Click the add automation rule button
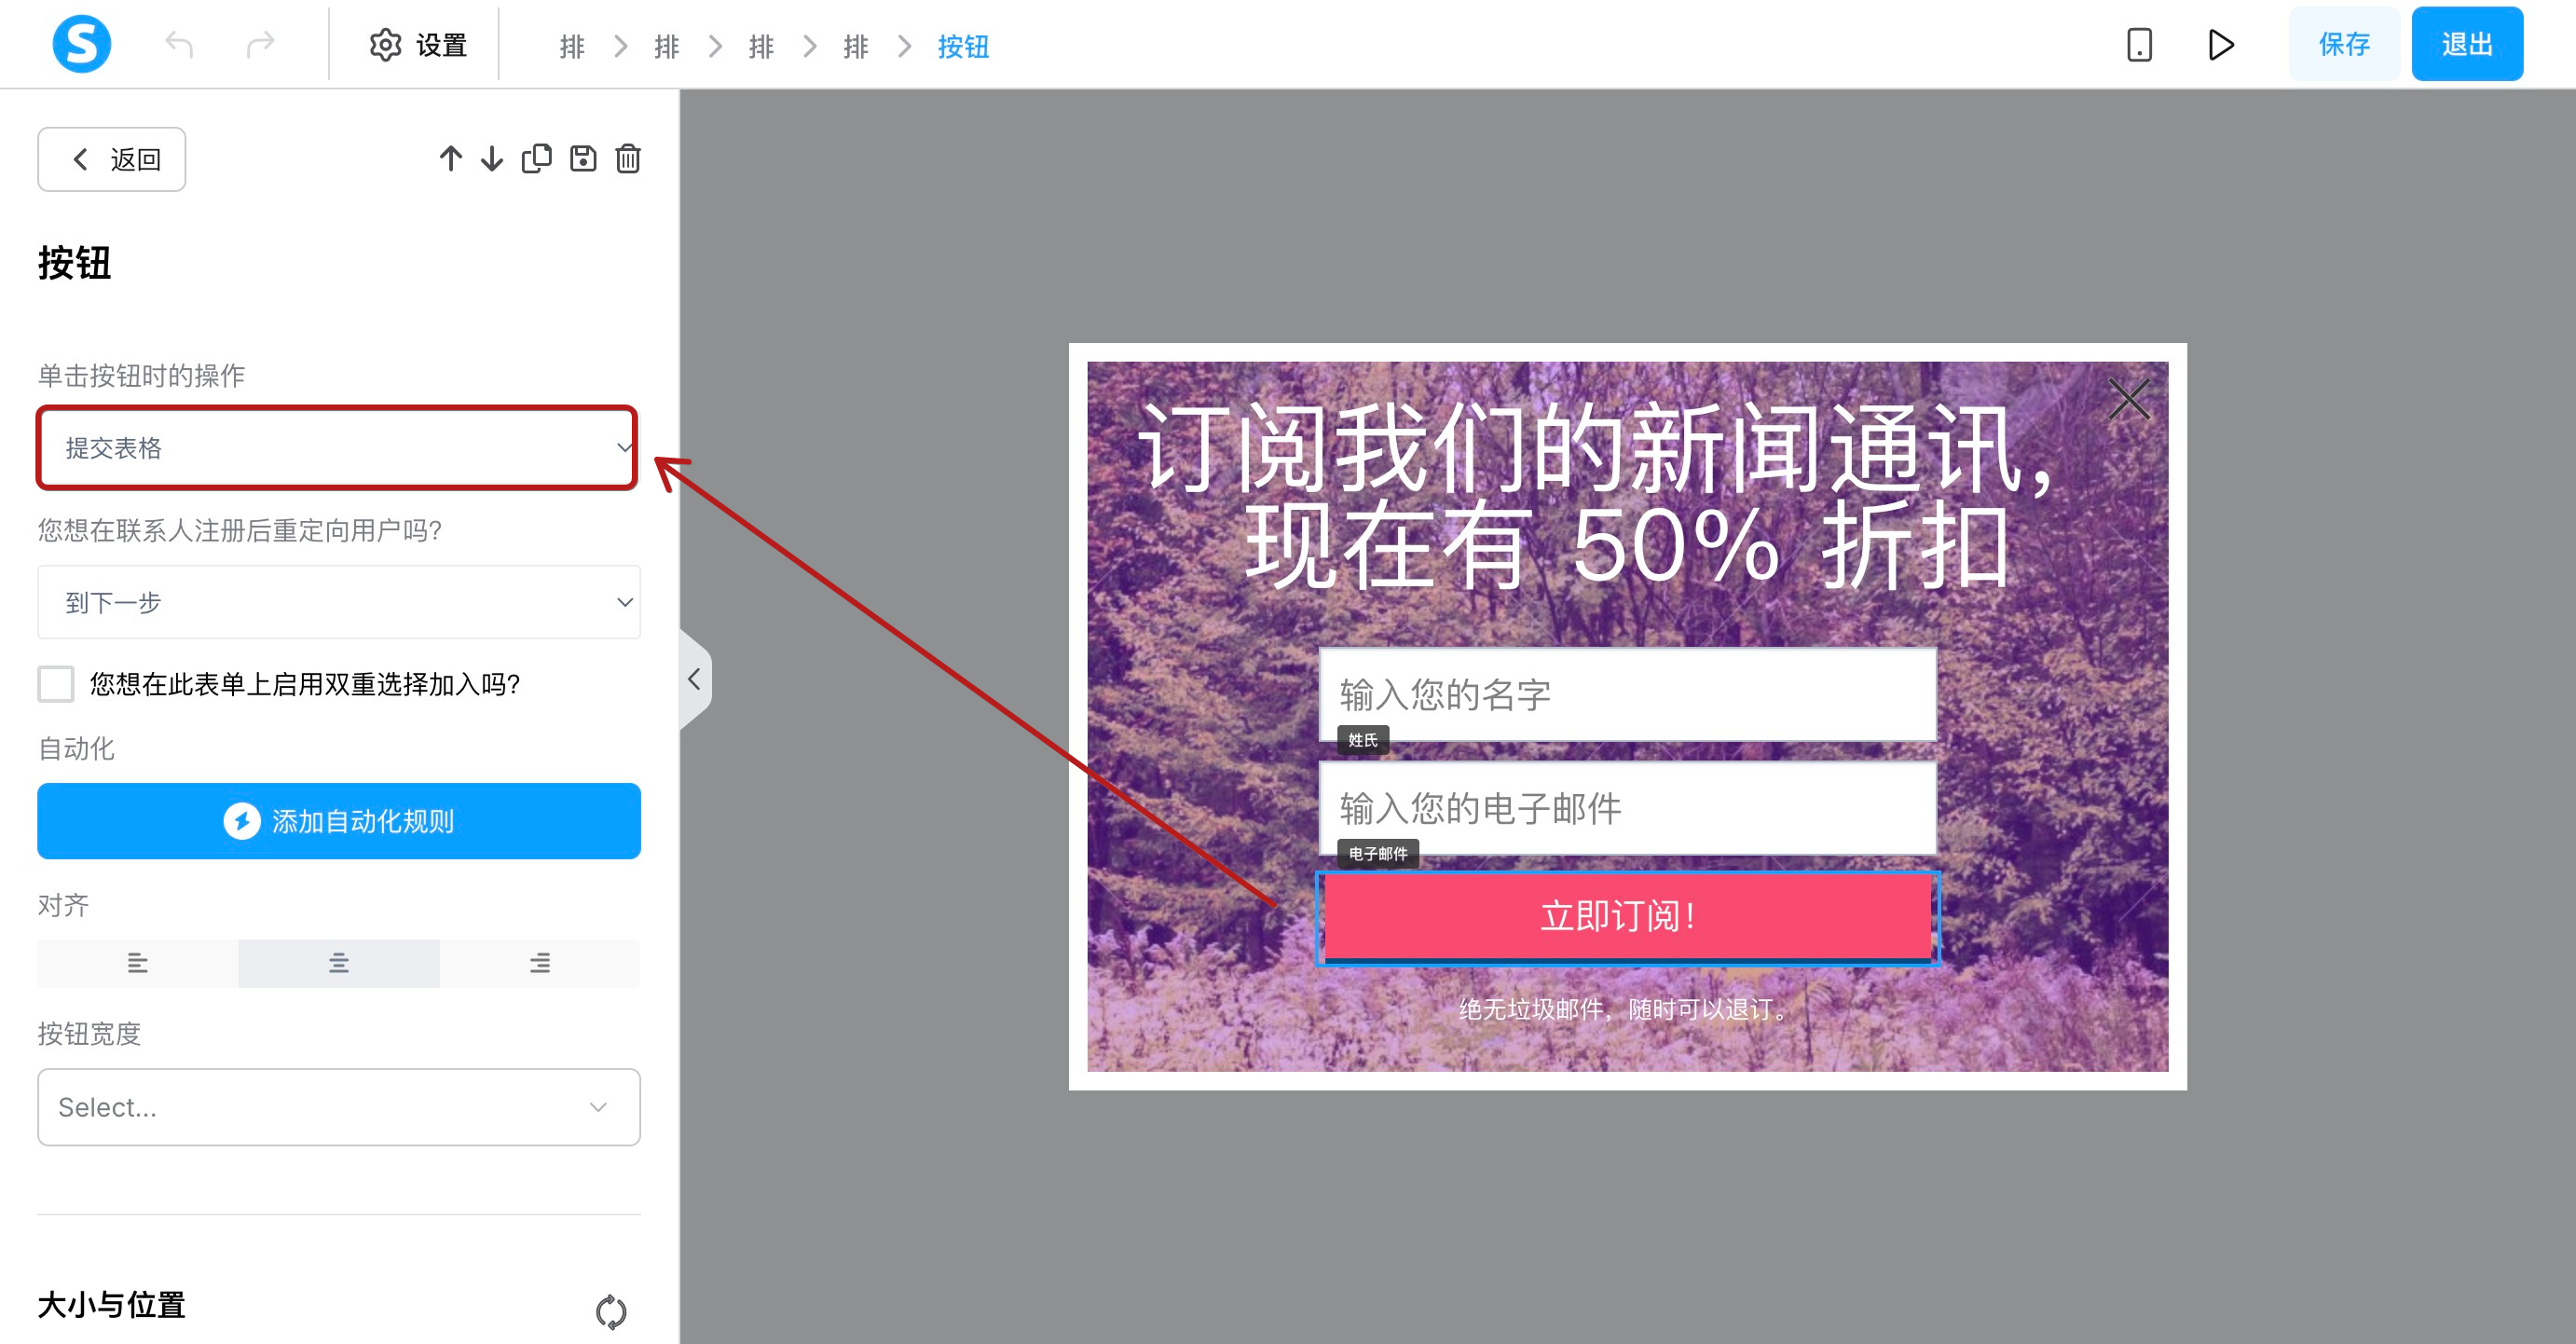 [338, 821]
